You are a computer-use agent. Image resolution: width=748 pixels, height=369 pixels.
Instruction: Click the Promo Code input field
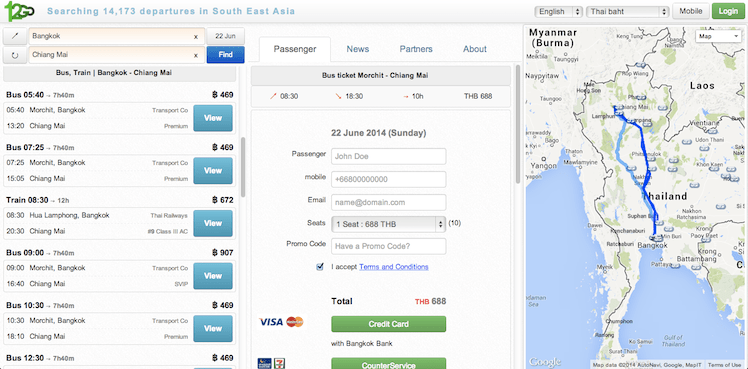pos(388,246)
